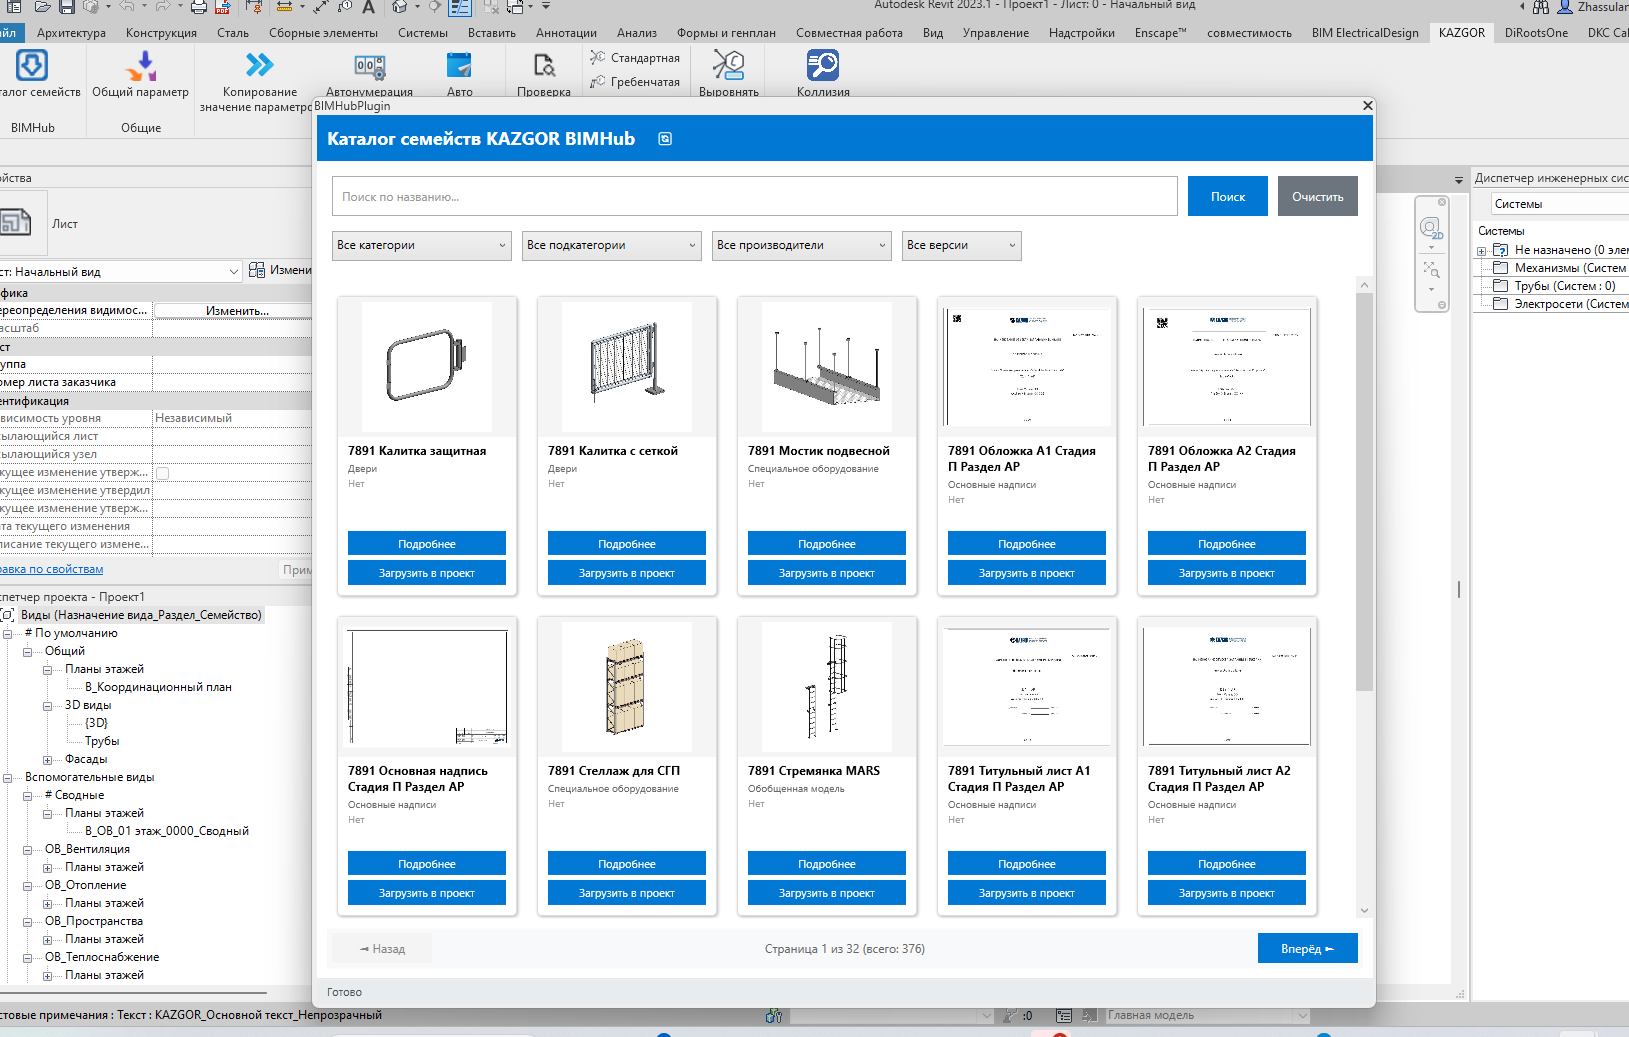Collapse the Общий tree node
The image size is (1629, 1037).
[28, 652]
